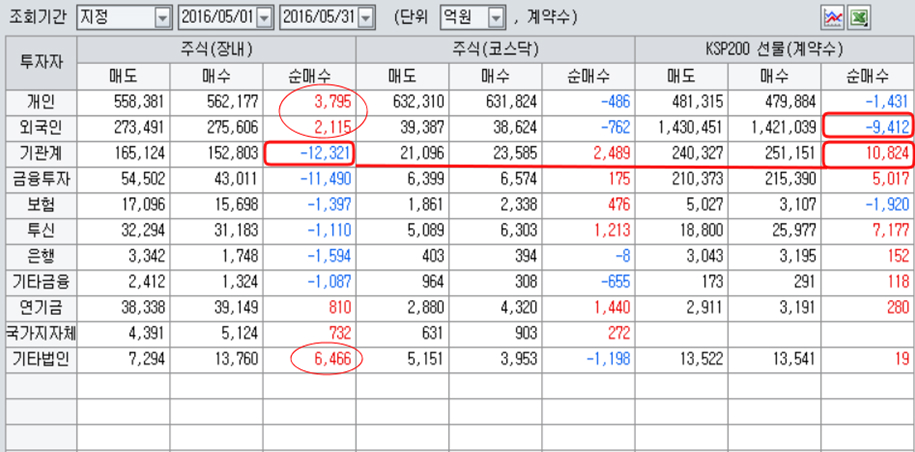Viewport: 915px width, 452px height.
Task: Click the boxed 10,824 futures net cell
Action: point(868,153)
